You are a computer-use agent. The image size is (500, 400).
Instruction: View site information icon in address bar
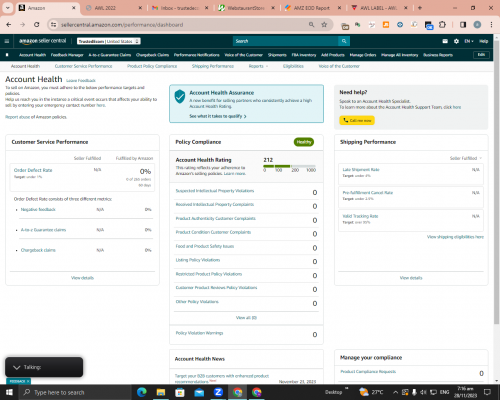point(53,25)
